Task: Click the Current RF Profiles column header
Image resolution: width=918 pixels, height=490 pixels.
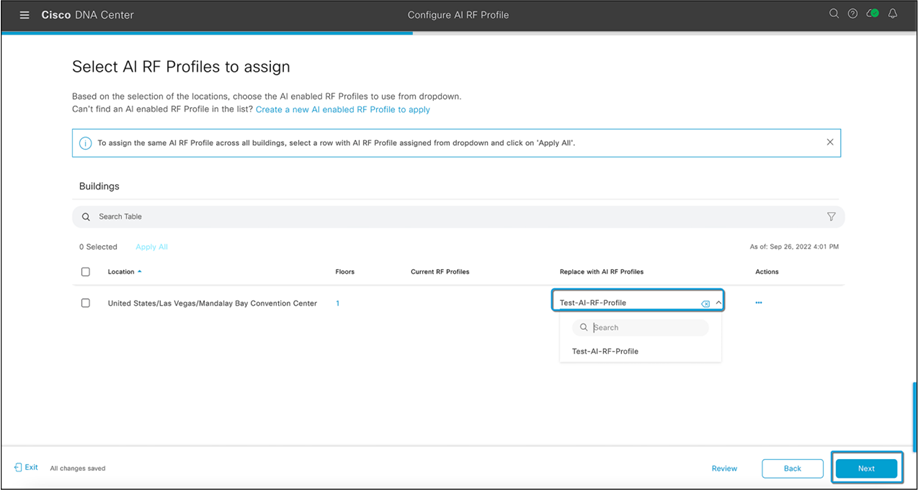Action: (x=440, y=272)
